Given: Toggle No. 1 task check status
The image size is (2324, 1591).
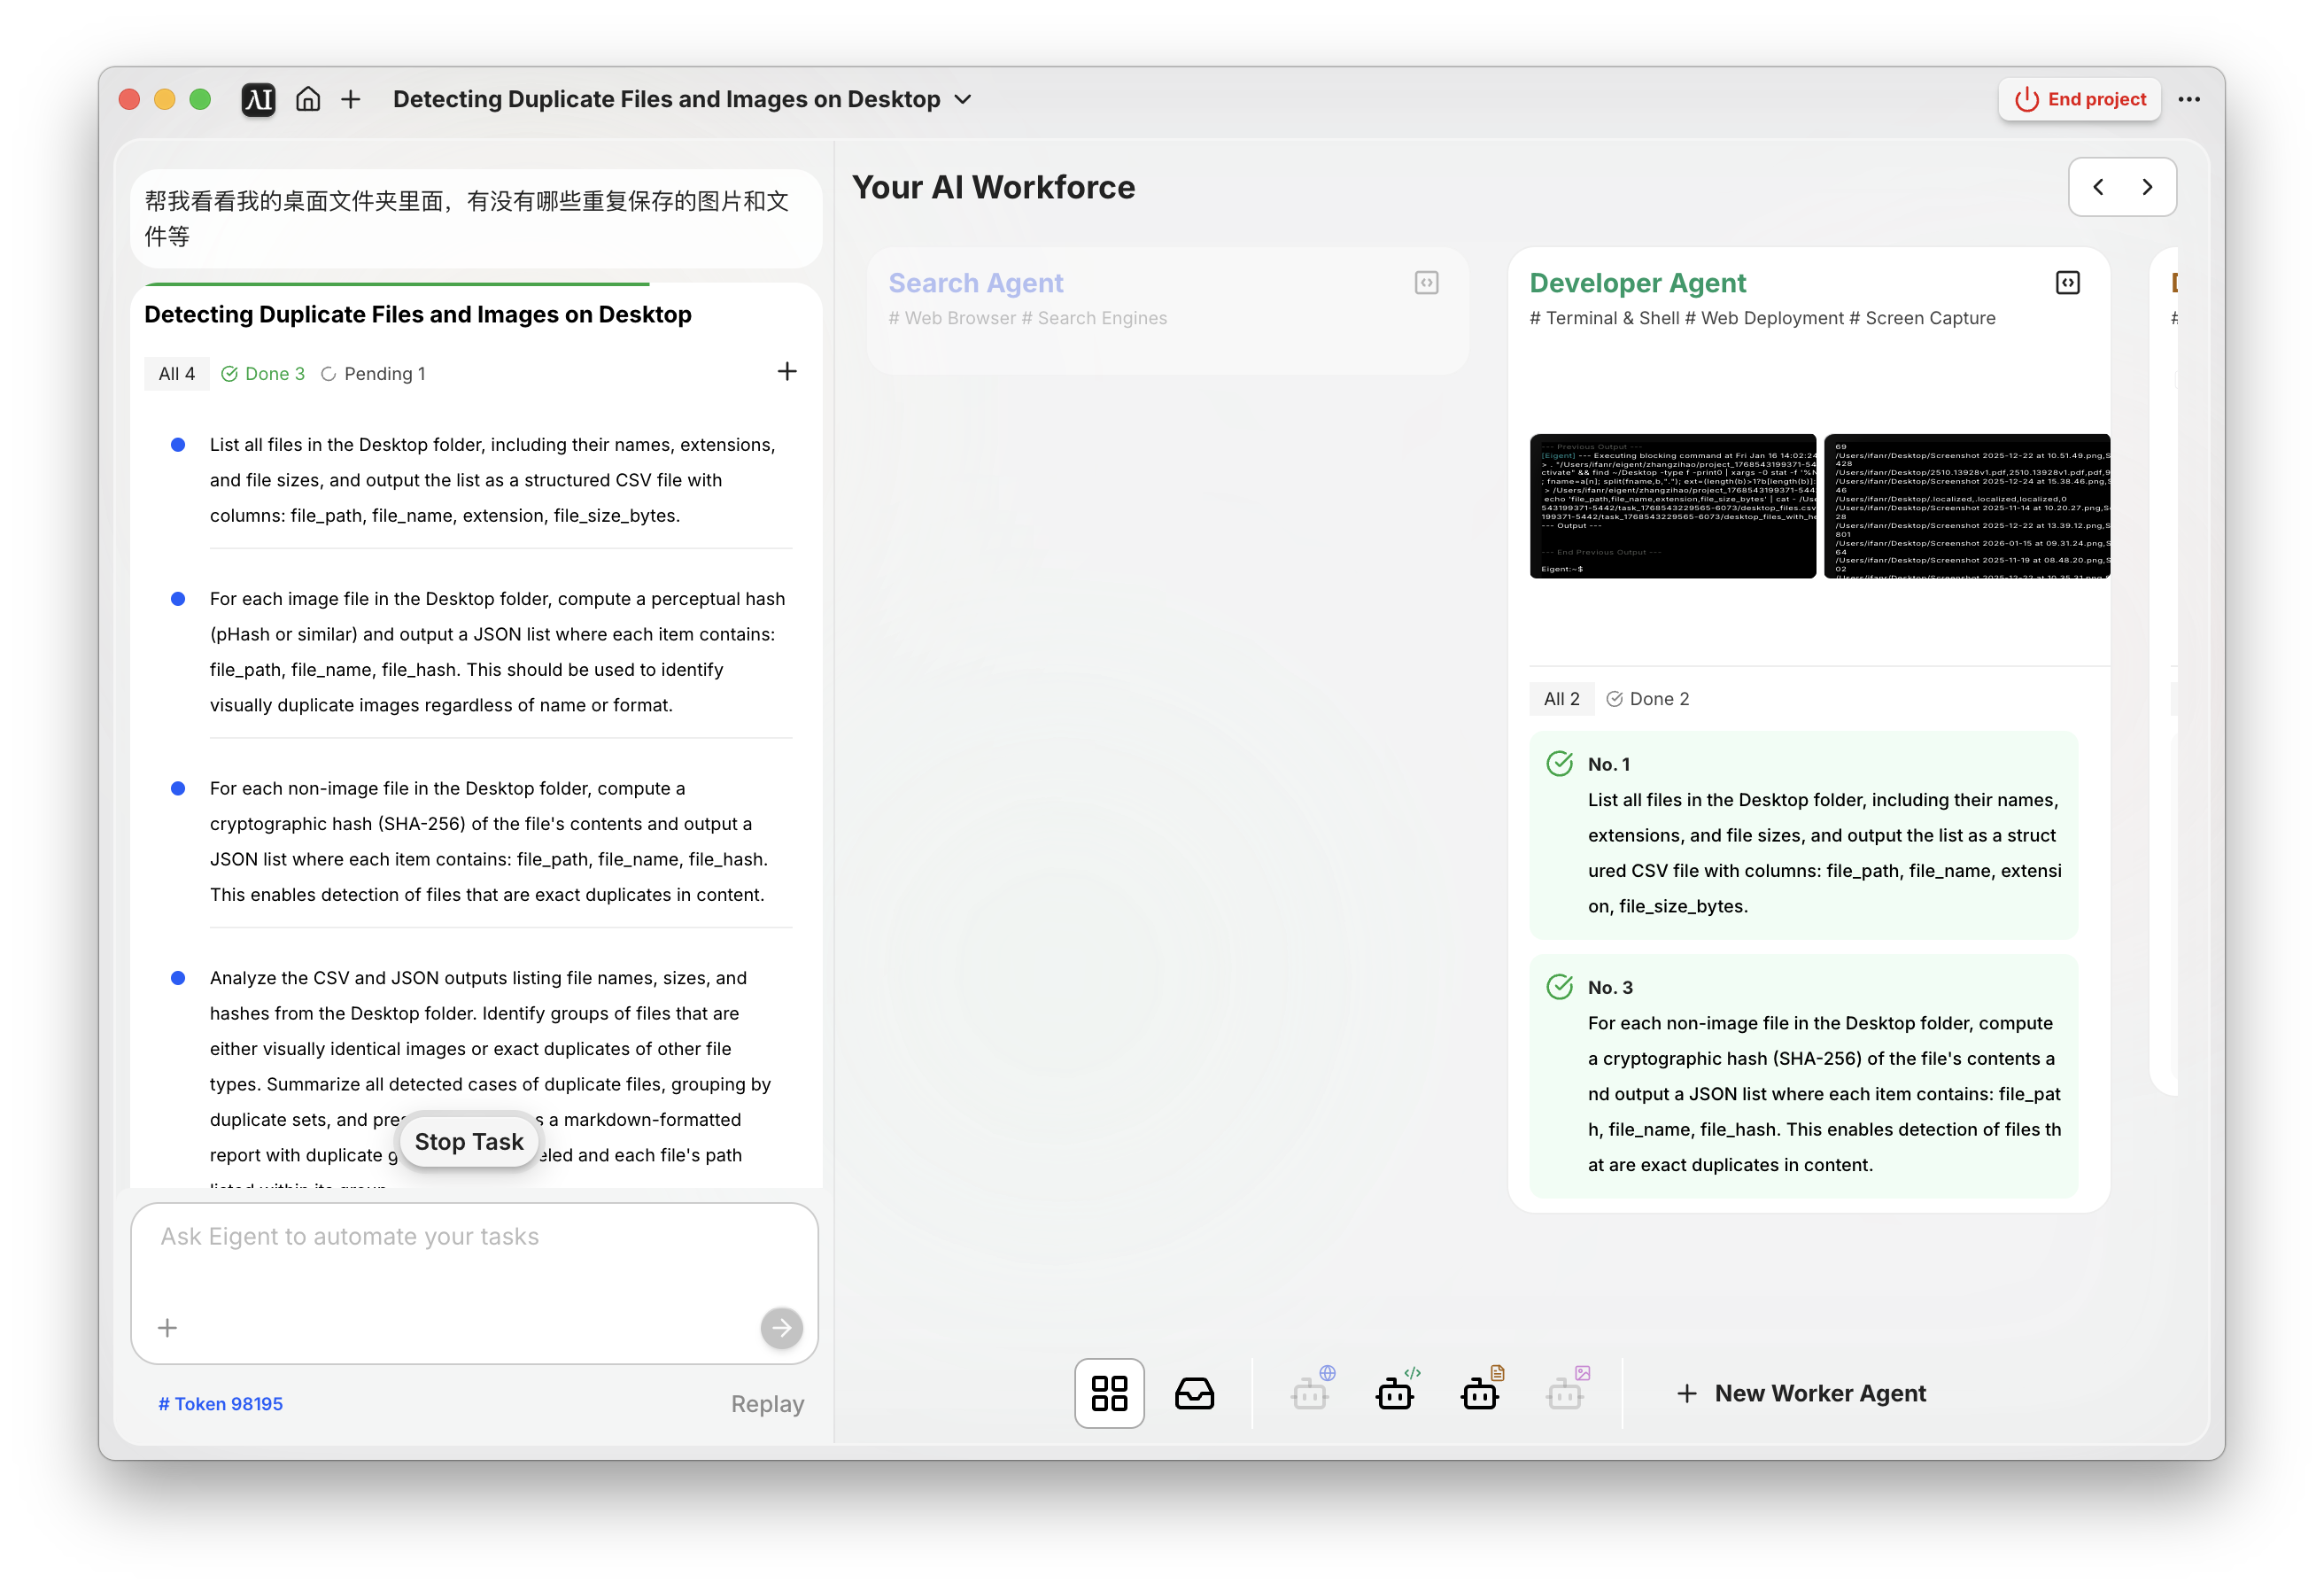Looking at the screenshot, I should (x=1559, y=764).
